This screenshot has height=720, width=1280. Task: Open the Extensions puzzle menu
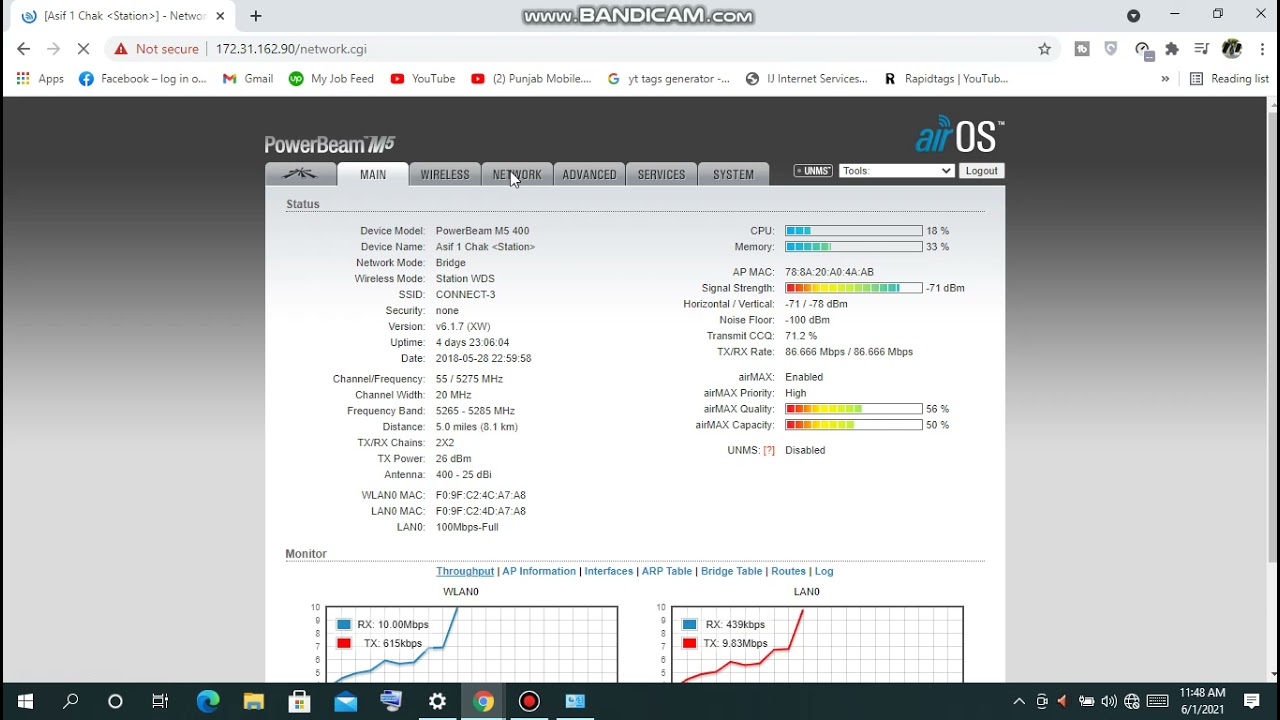click(x=1172, y=49)
